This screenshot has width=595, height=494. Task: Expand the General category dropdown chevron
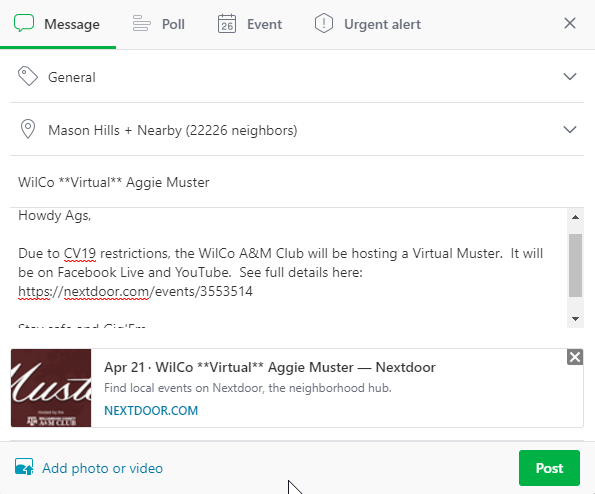[570, 77]
